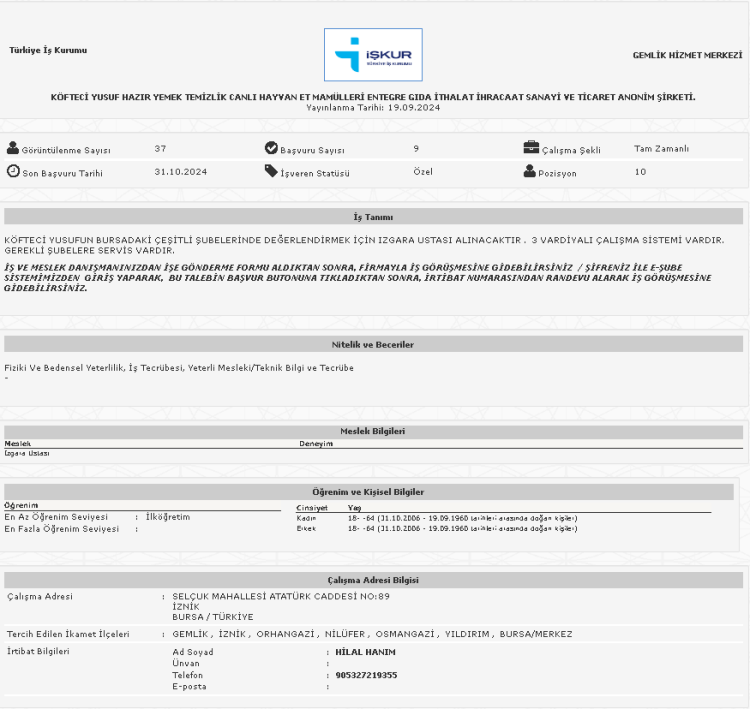Click the İş Tanımı section header
The image size is (750, 709).
click(373, 217)
